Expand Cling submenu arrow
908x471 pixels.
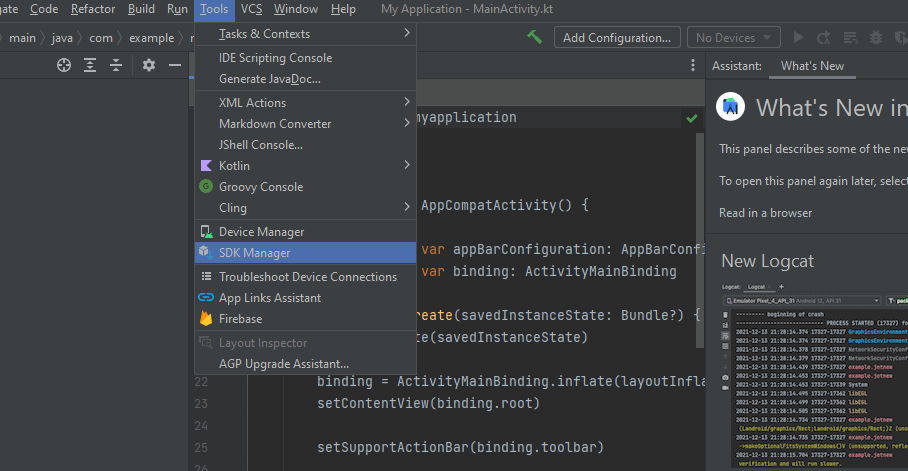407,207
